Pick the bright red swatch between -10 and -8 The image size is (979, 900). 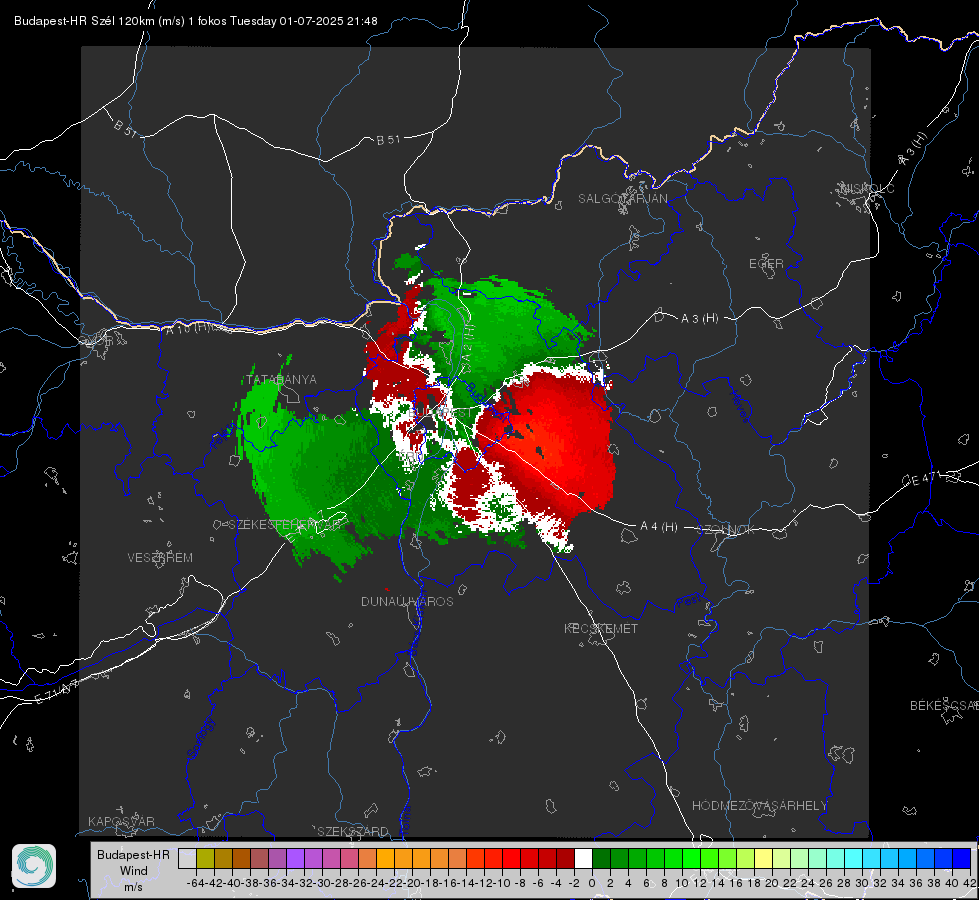click(511, 859)
